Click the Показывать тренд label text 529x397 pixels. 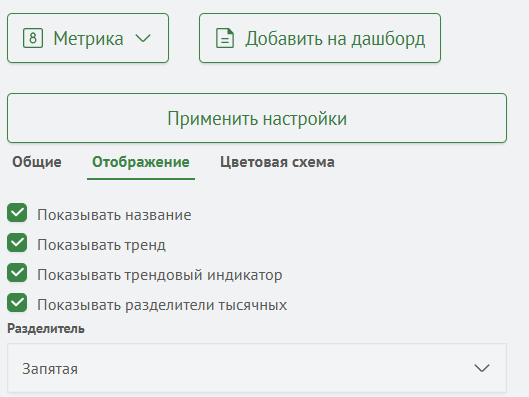[102, 245]
